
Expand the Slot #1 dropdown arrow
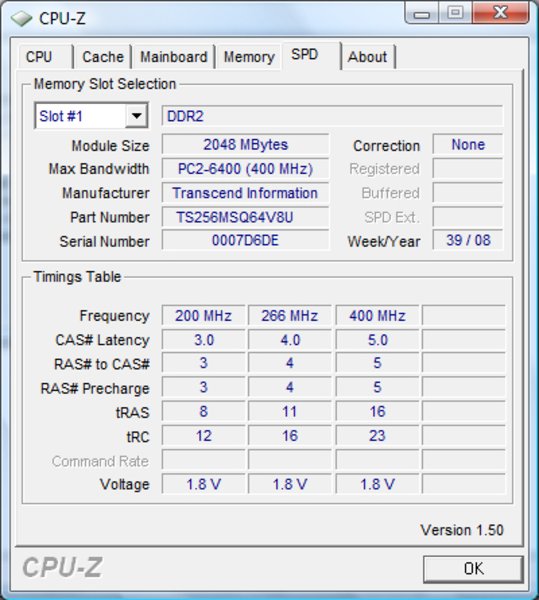coord(136,116)
